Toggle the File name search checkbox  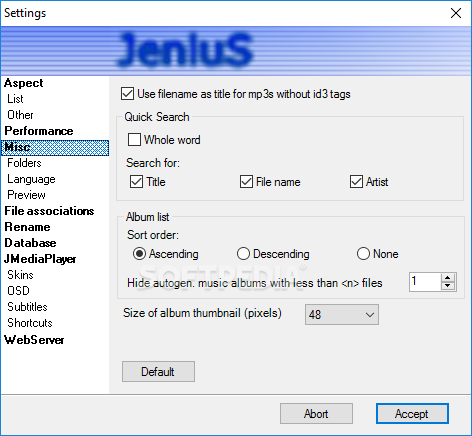(x=246, y=182)
